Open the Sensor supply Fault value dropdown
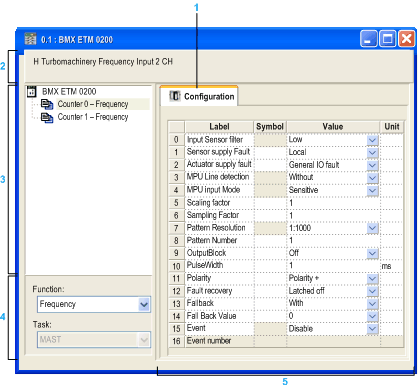This screenshot has width=418, height=389. [x=372, y=153]
